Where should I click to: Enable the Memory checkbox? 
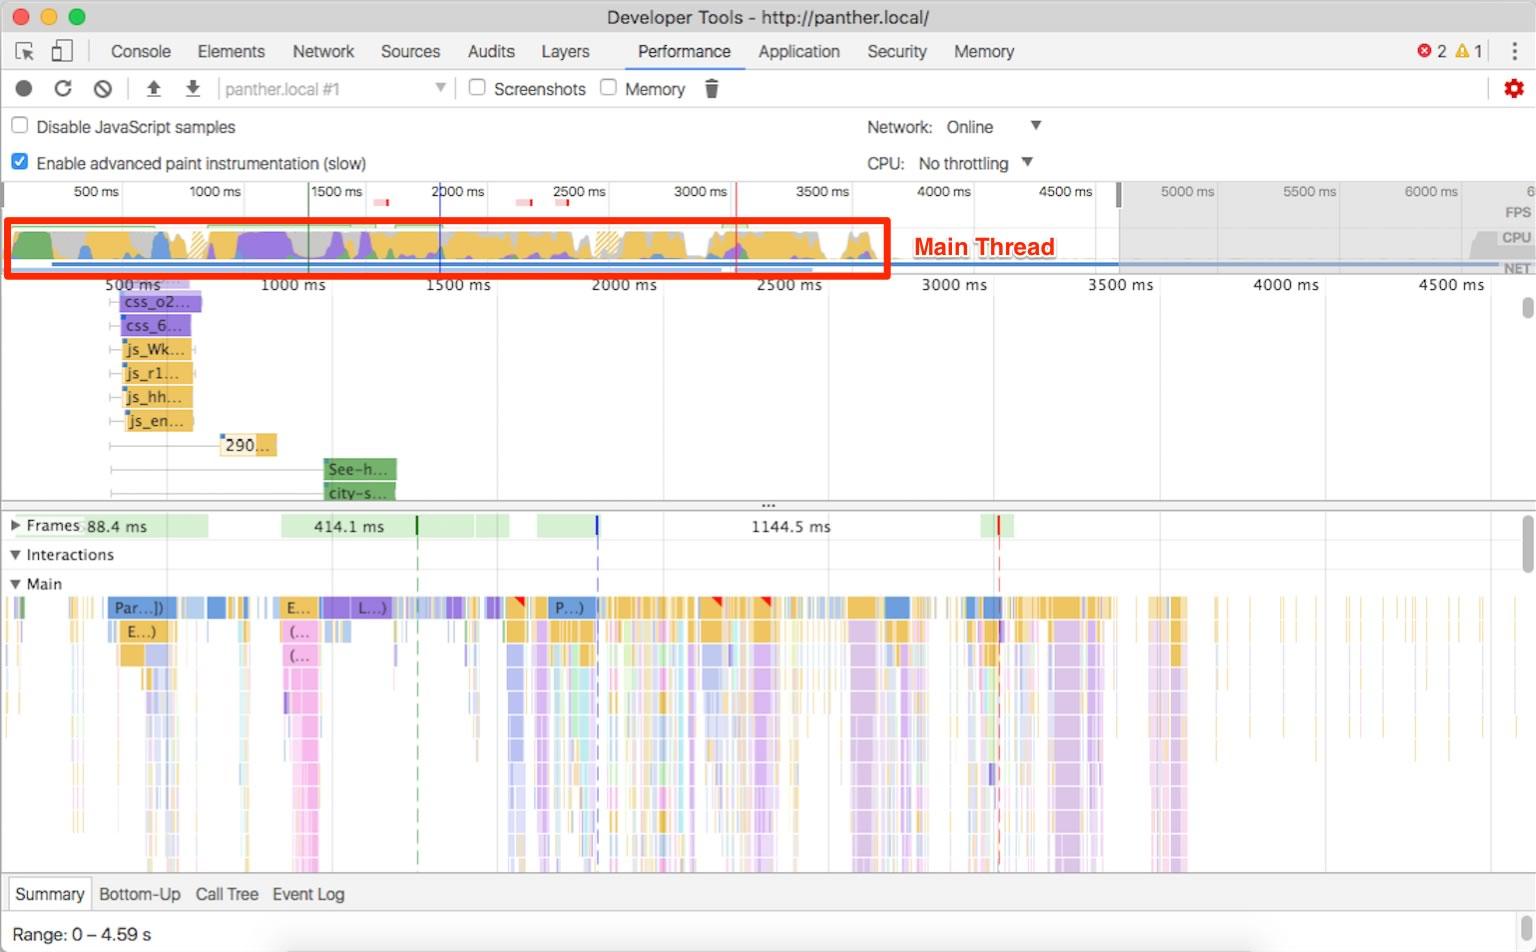[x=608, y=88]
